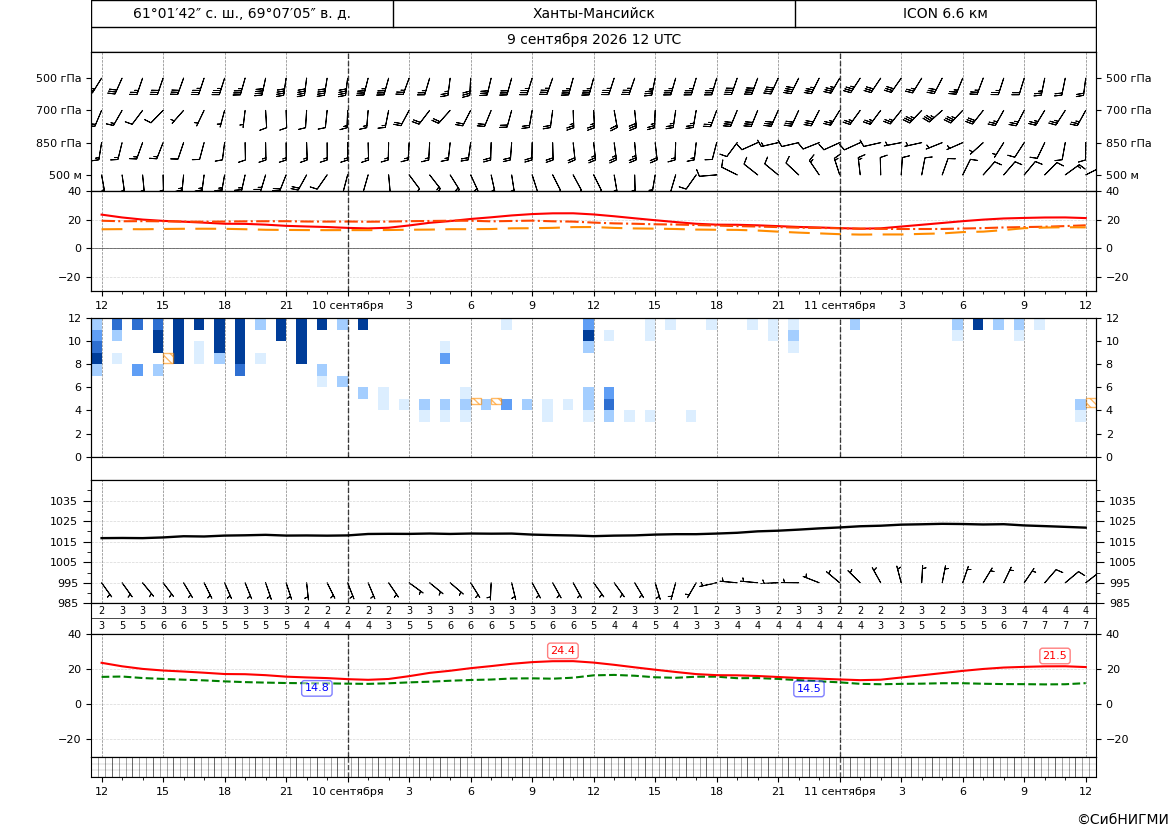Click the 11 сентября label on bottom axis
This screenshot has height=827, width=1169.
tap(839, 791)
